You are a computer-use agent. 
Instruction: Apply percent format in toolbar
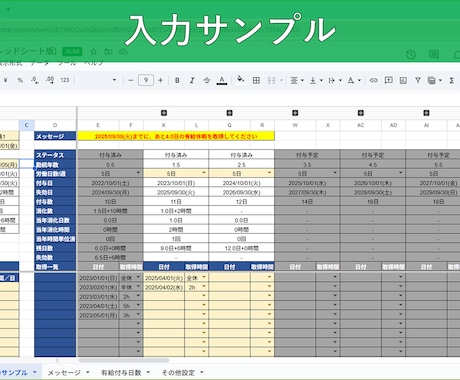(x=20, y=80)
